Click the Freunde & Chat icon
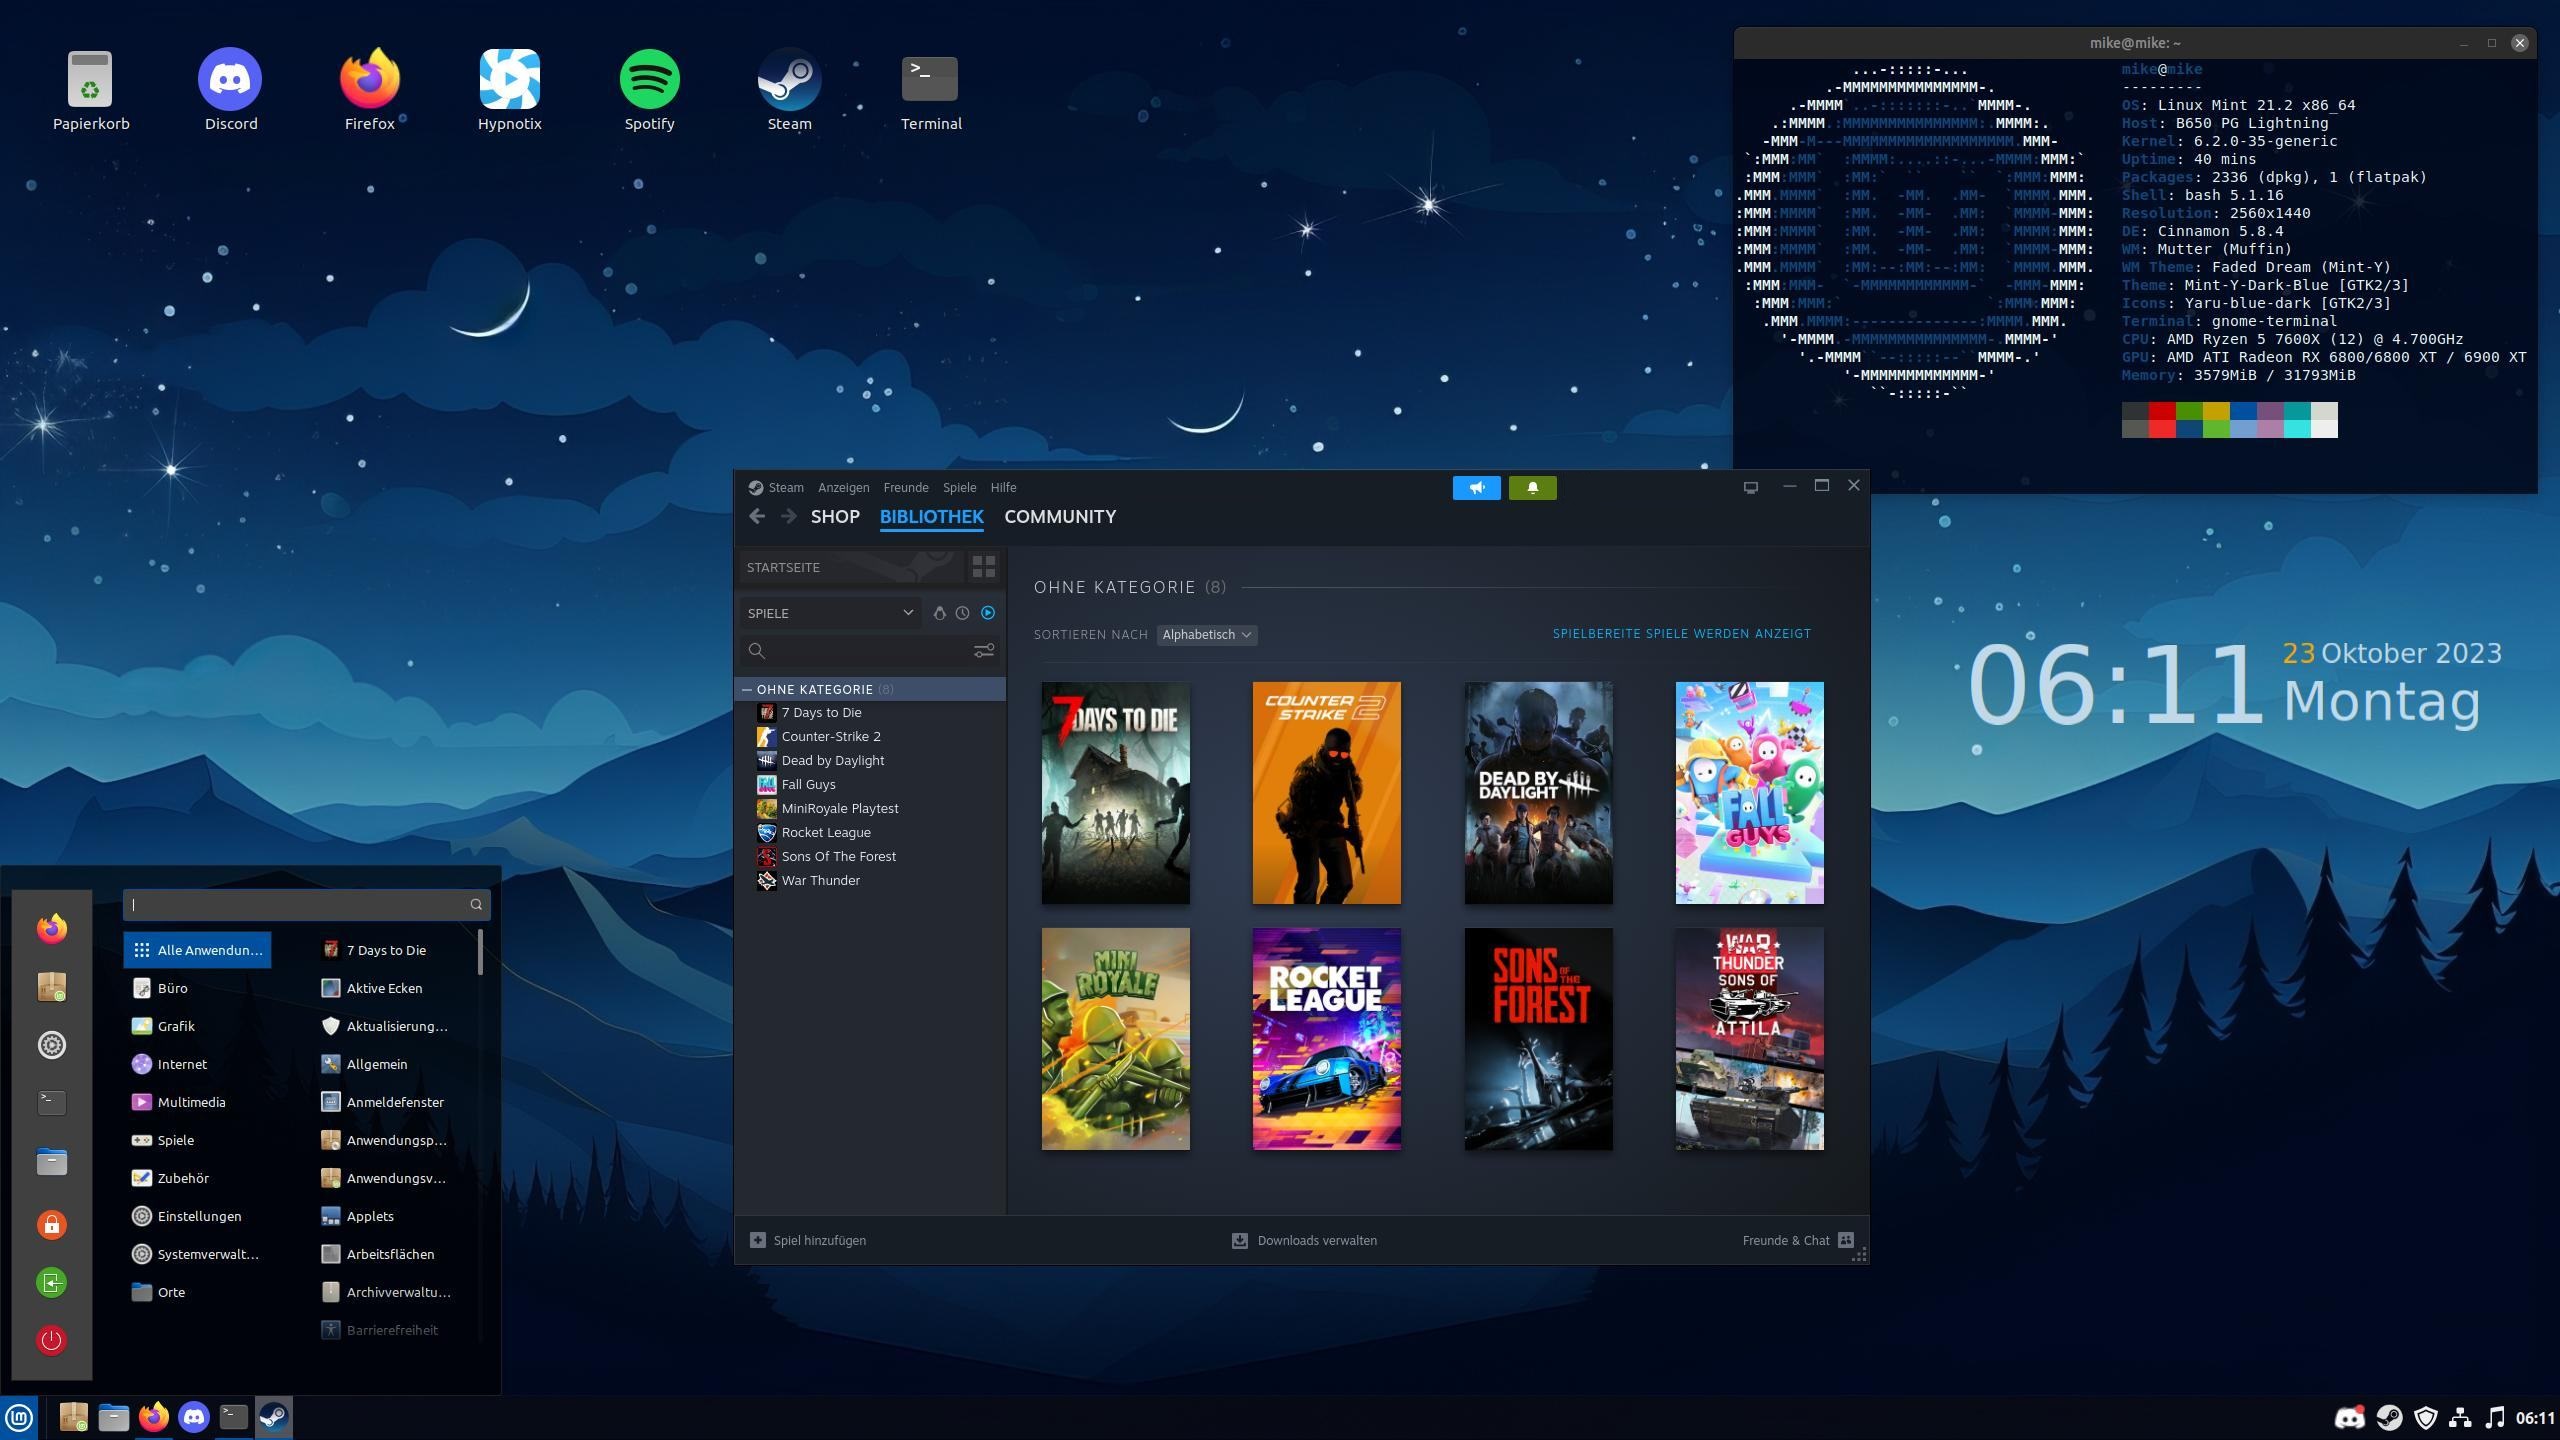Image resolution: width=2560 pixels, height=1440 pixels. pyautogui.click(x=1846, y=1240)
